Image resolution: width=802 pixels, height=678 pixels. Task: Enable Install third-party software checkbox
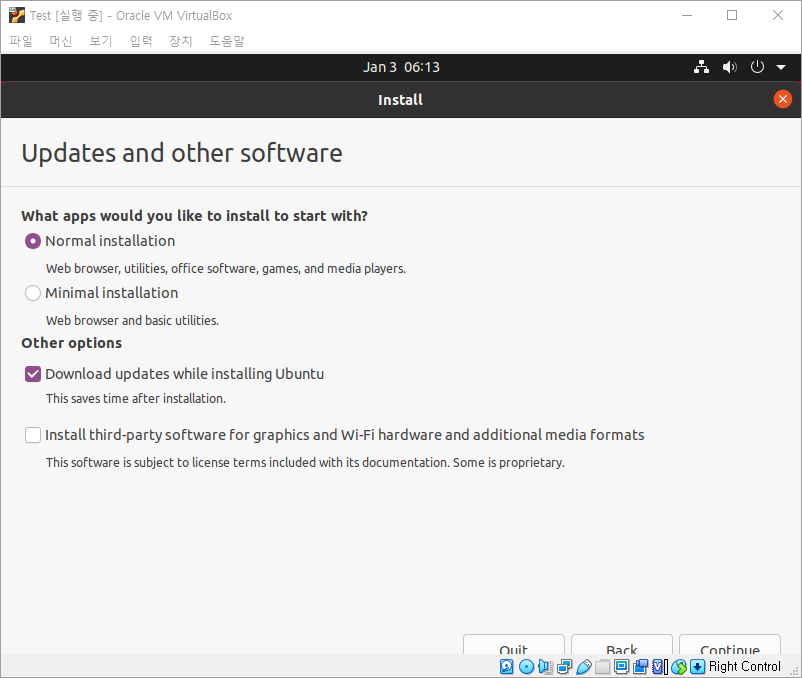33,435
